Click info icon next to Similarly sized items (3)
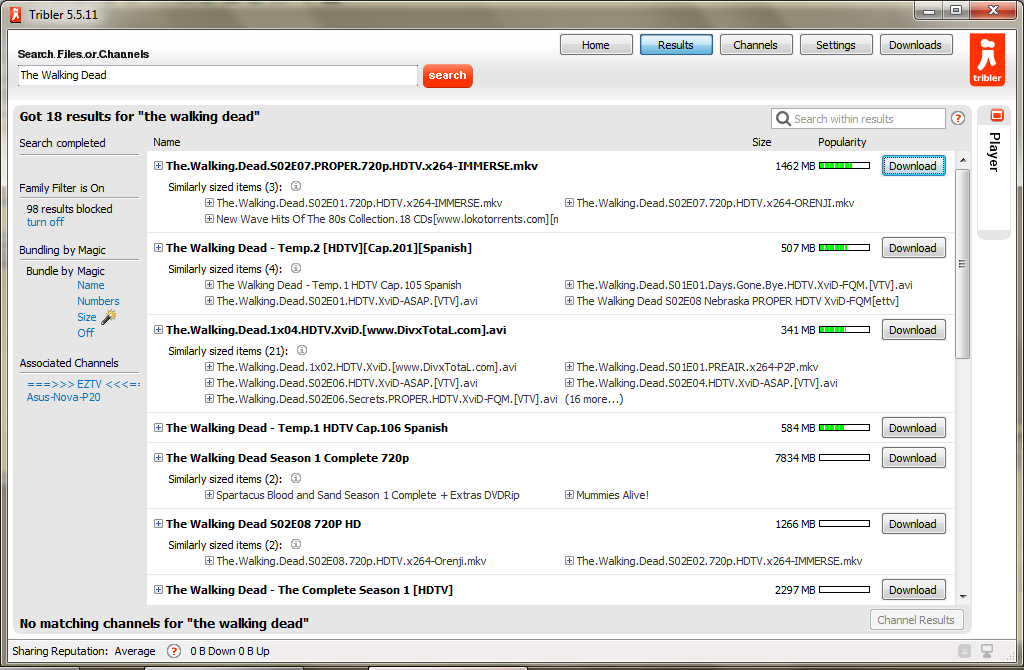 296,186
